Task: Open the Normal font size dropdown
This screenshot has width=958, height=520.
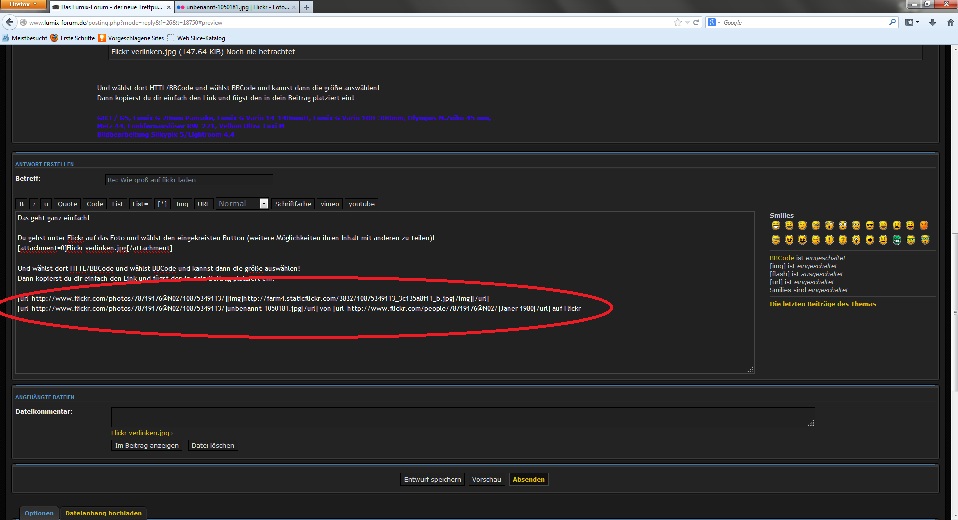Action: click(x=242, y=203)
